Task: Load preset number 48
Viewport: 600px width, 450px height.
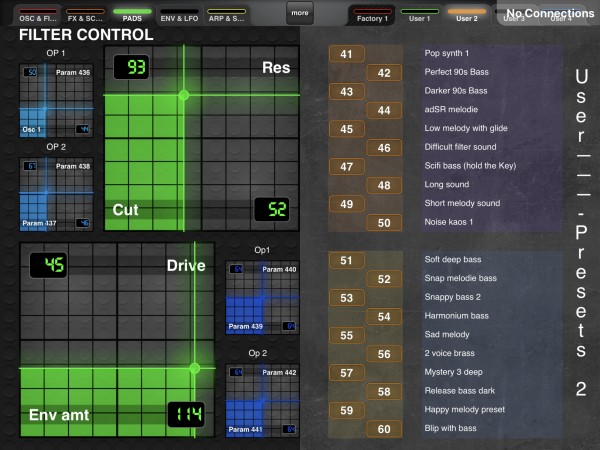Action: 384,185
